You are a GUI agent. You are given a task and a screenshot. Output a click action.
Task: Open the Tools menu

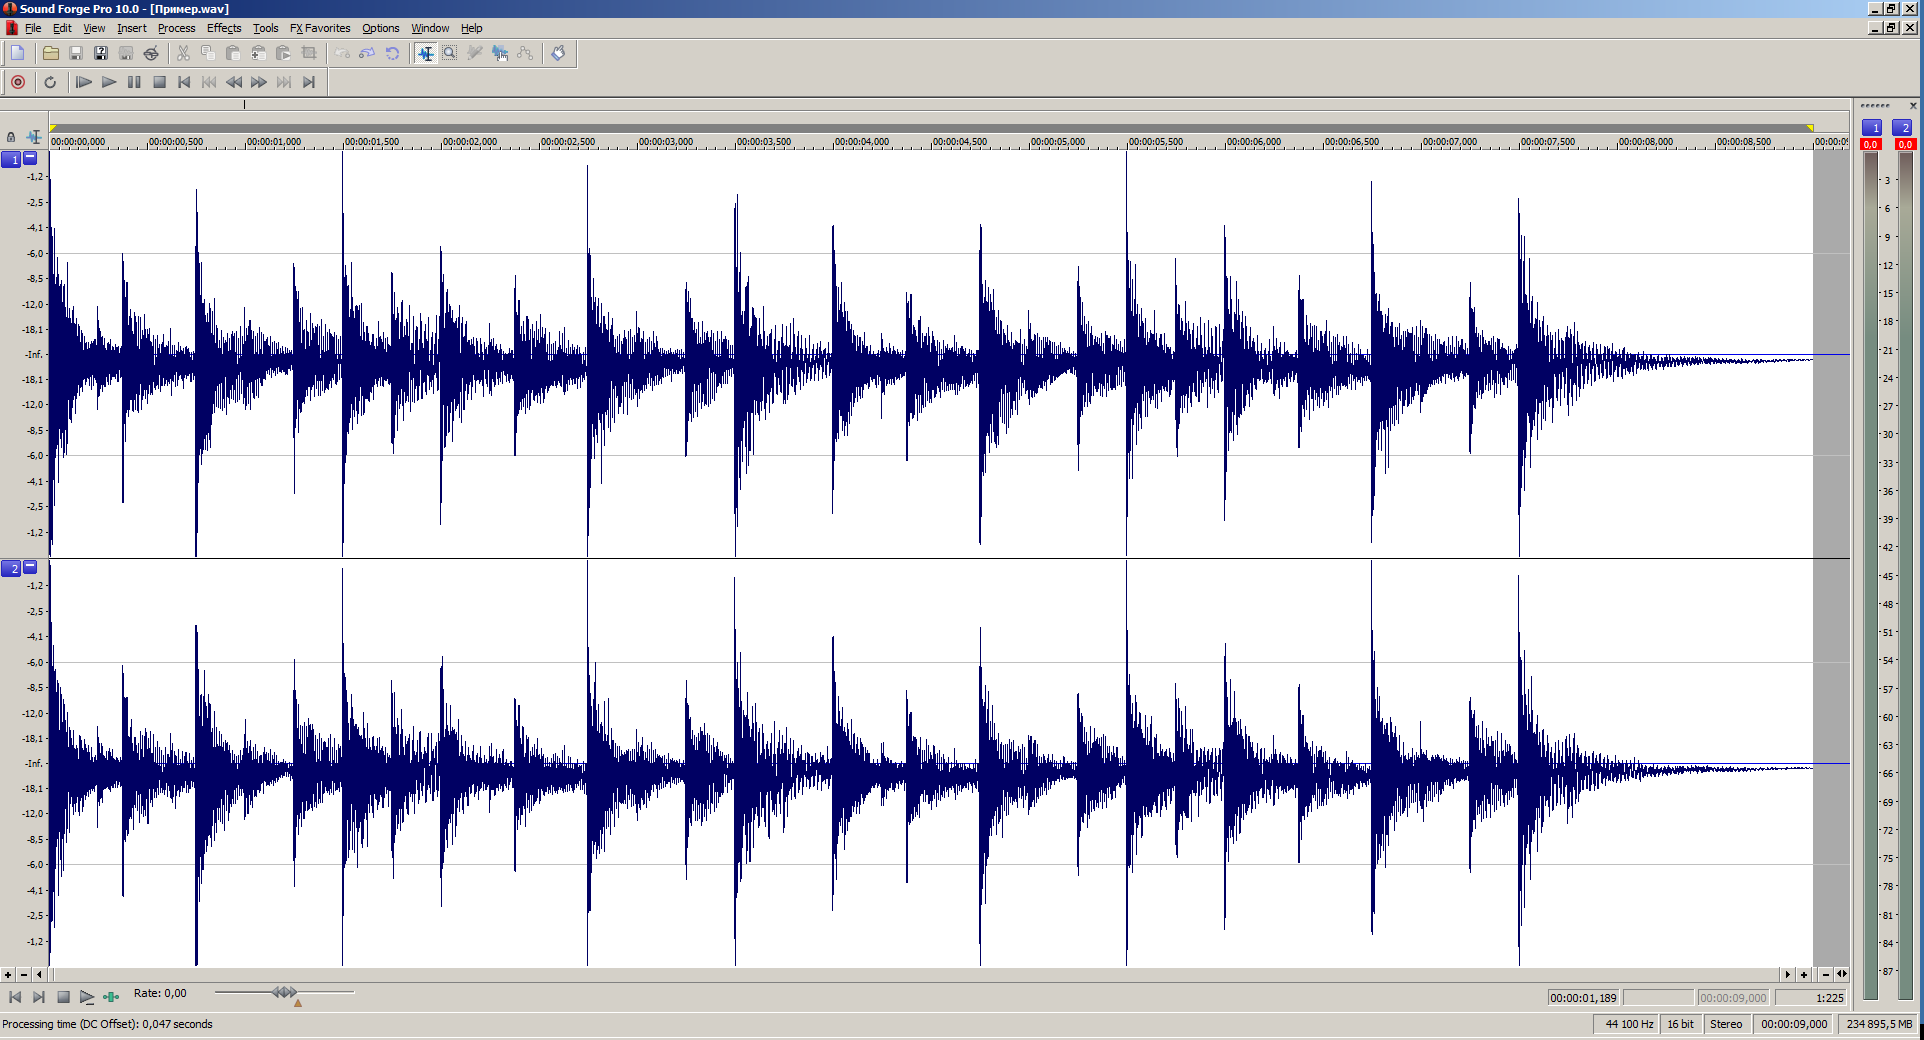pyautogui.click(x=265, y=28)
